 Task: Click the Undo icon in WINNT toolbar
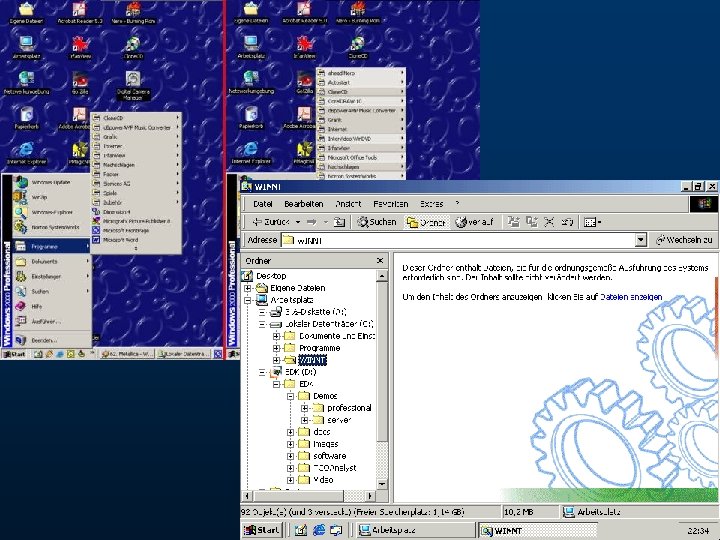(567, 222)
